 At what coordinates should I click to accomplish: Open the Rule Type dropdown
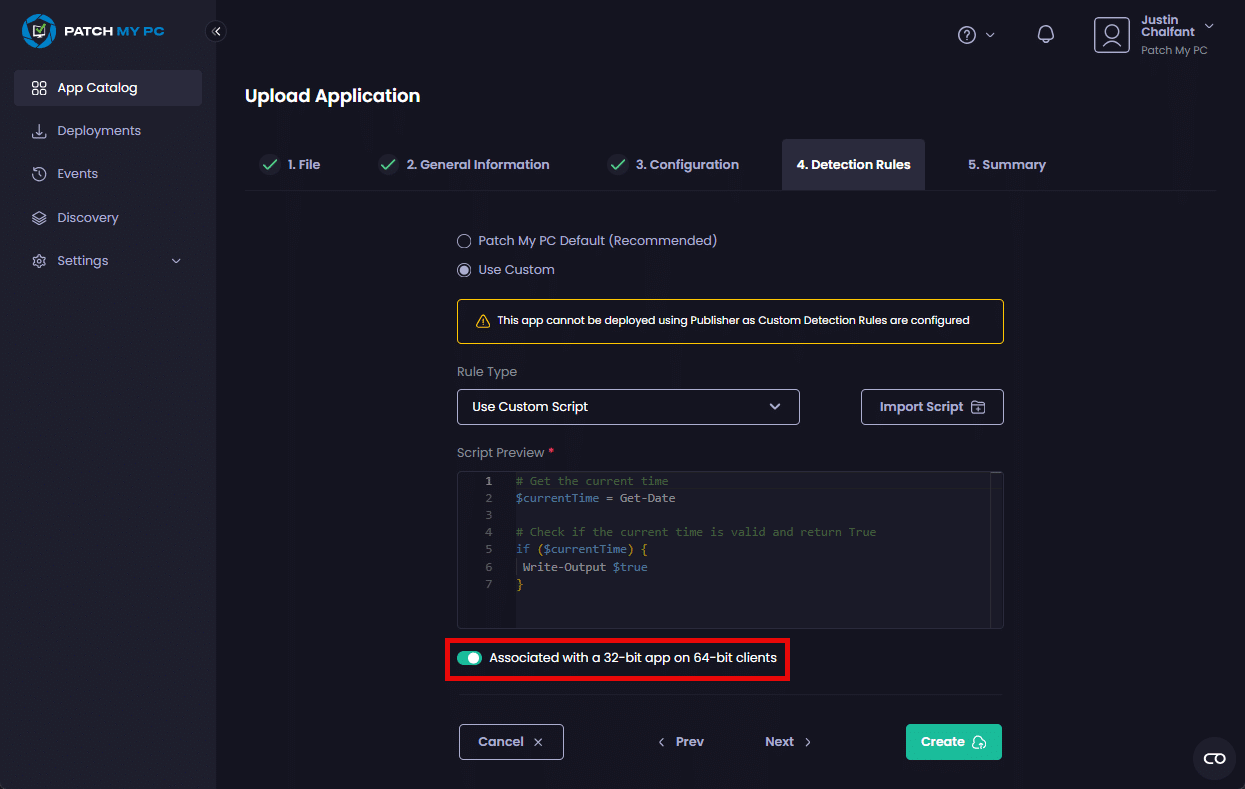coord(628,407)
